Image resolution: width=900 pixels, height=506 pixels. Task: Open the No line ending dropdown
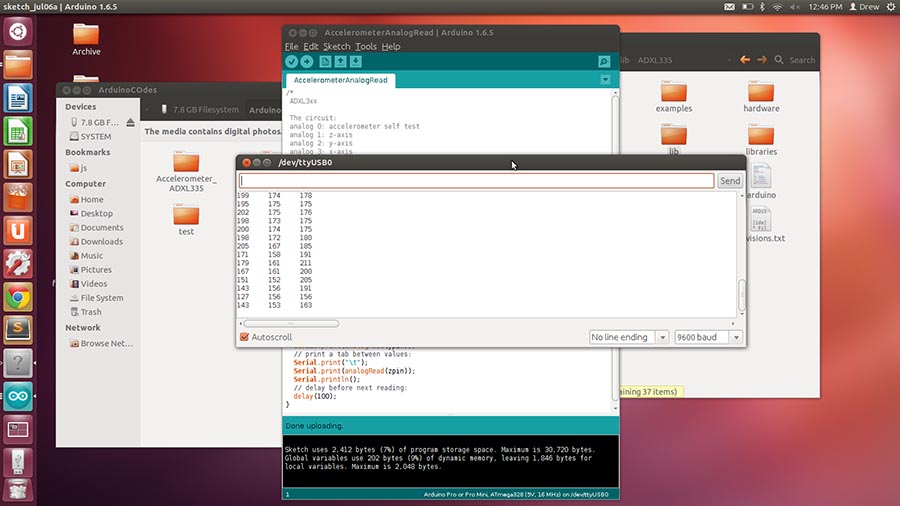(629, 337)
